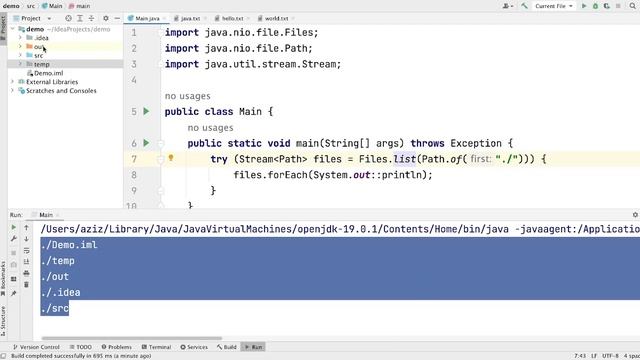Run with coverage icon in top toolbar
Image resolution: width=640 pixels, height=360 pixels.
click(x=607, y=6)
